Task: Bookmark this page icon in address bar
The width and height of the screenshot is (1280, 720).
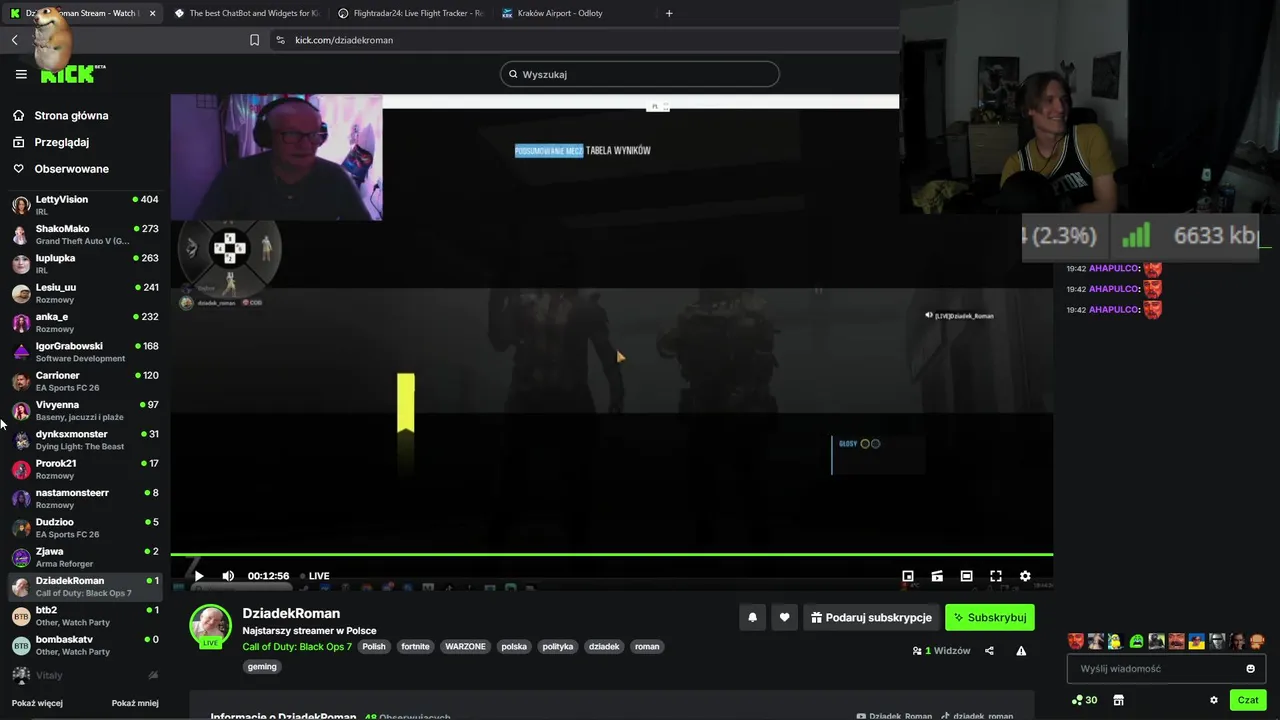Action: point(254,40)
